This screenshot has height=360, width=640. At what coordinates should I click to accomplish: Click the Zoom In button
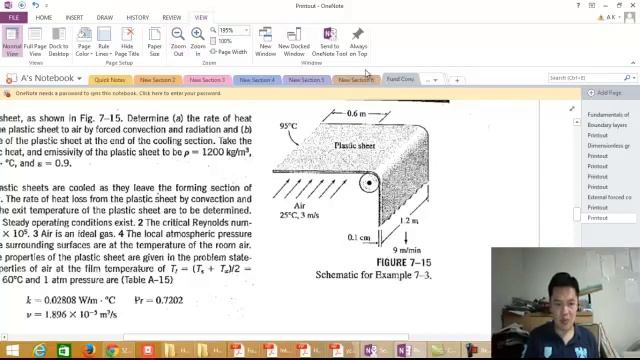click(x=198, y=42)
